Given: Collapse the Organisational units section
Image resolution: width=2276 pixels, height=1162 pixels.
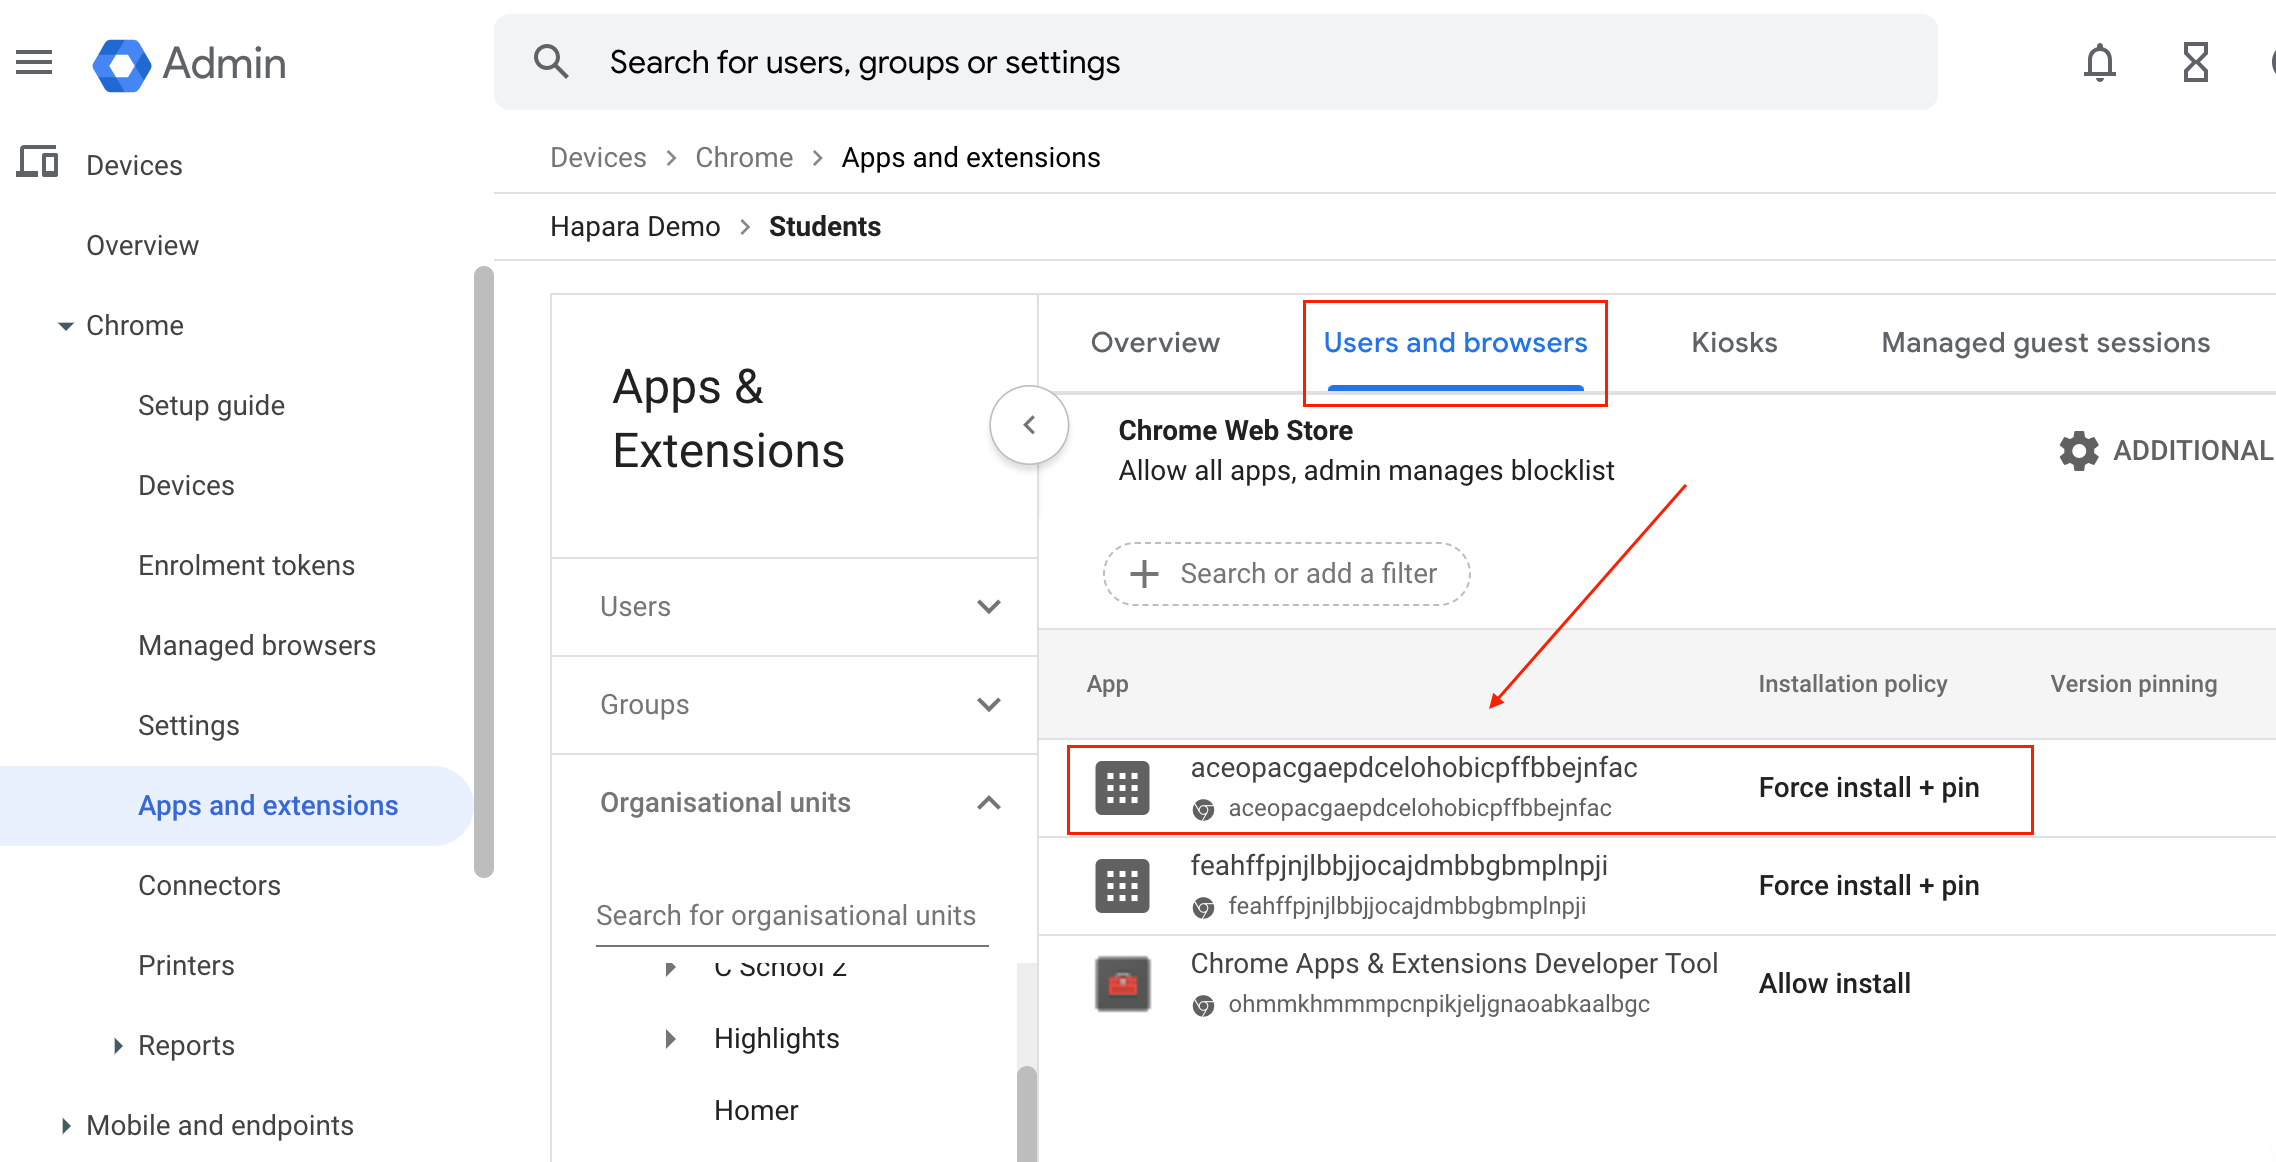Looking at the screenshot, I should click(x=989, y=802).
